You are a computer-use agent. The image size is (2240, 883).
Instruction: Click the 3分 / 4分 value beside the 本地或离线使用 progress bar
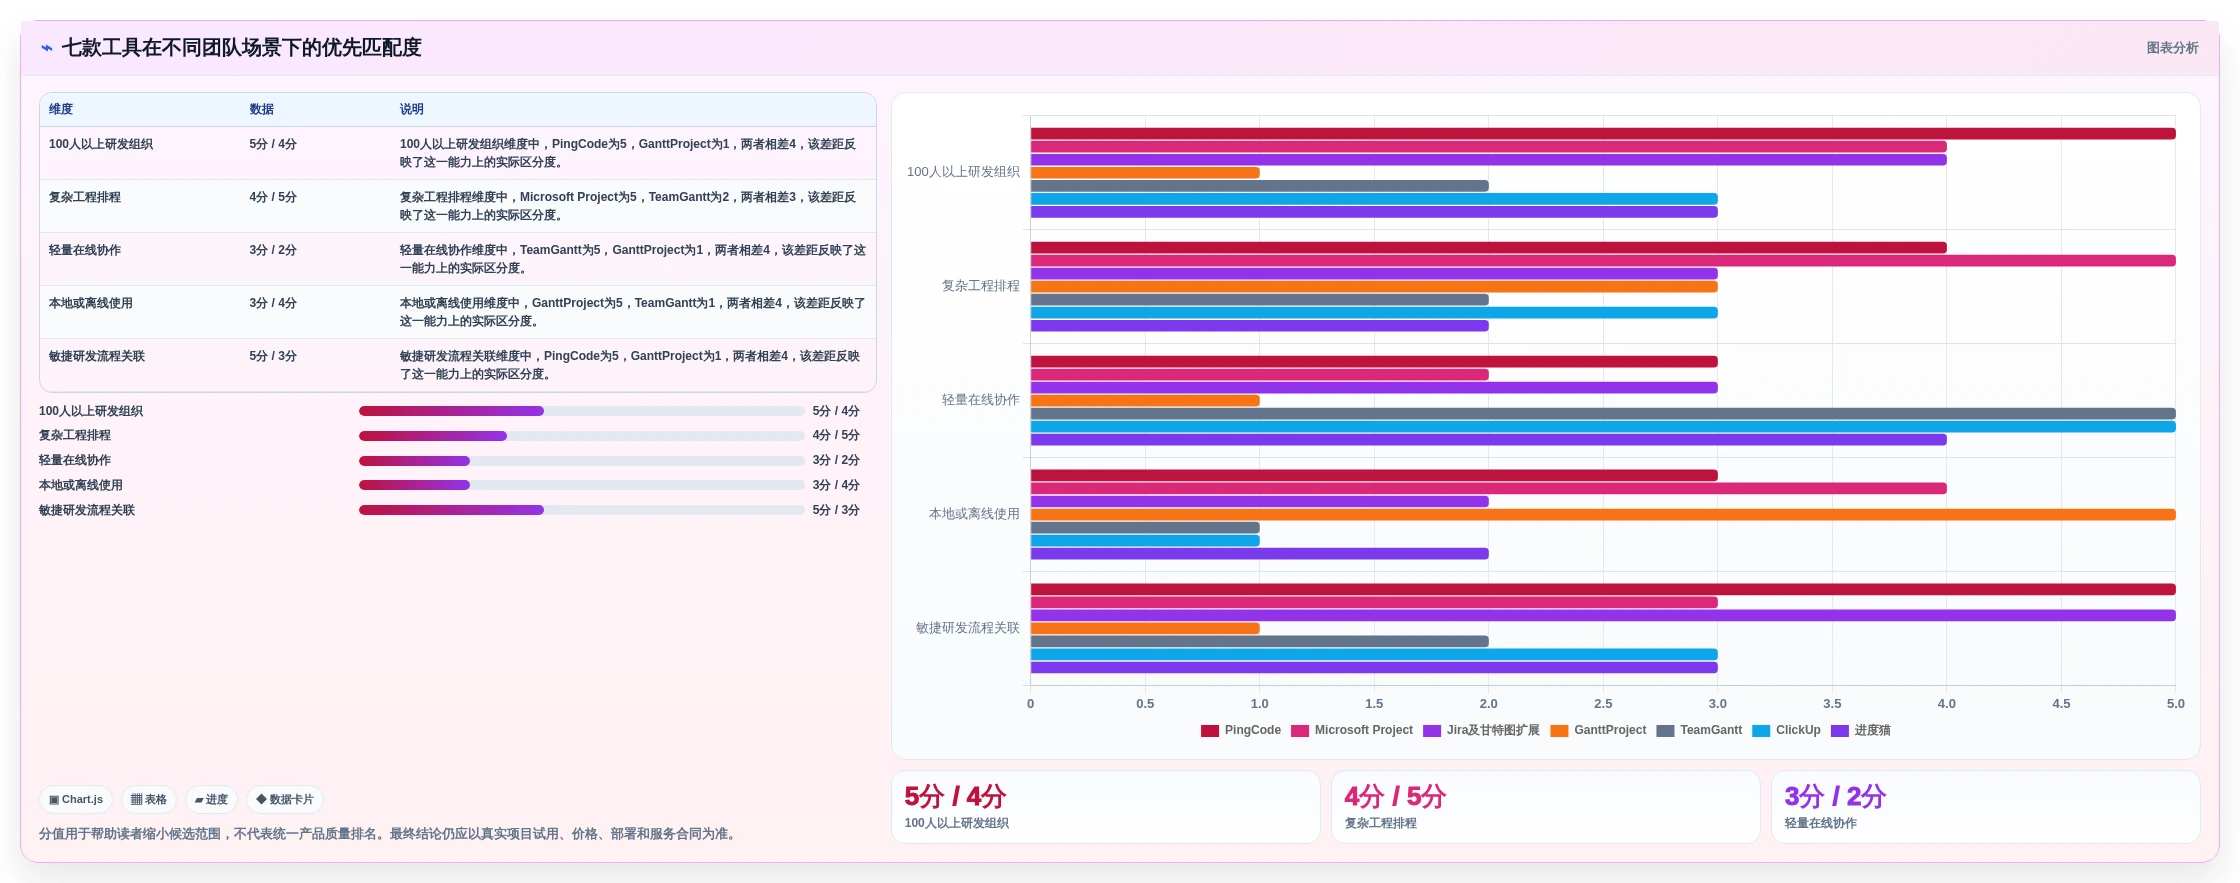pos(836,485)
